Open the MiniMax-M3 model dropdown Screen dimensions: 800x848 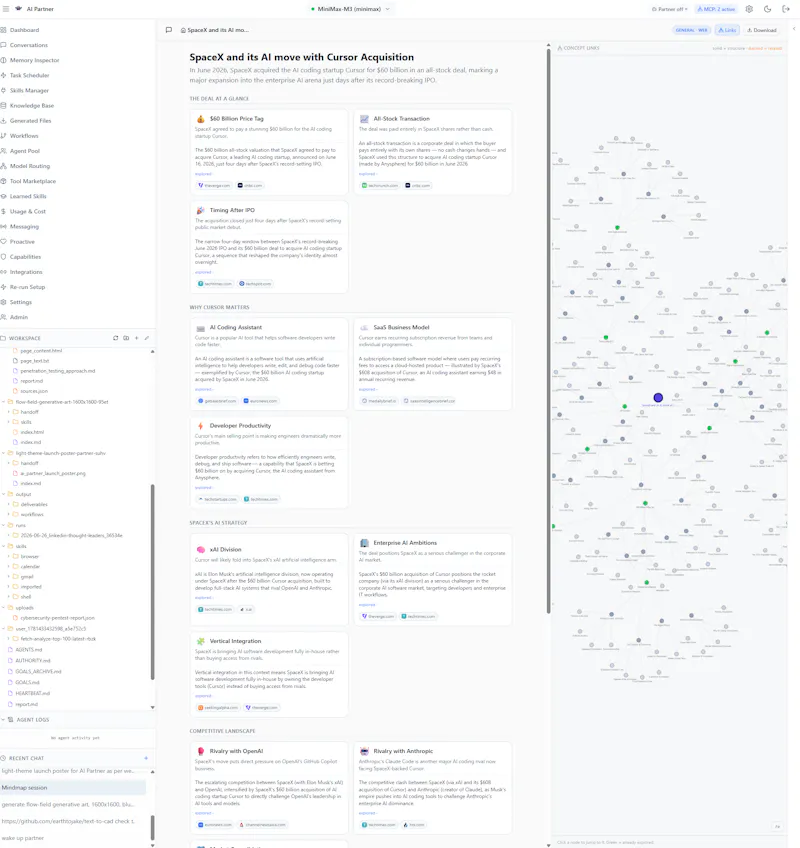point(350,9)
